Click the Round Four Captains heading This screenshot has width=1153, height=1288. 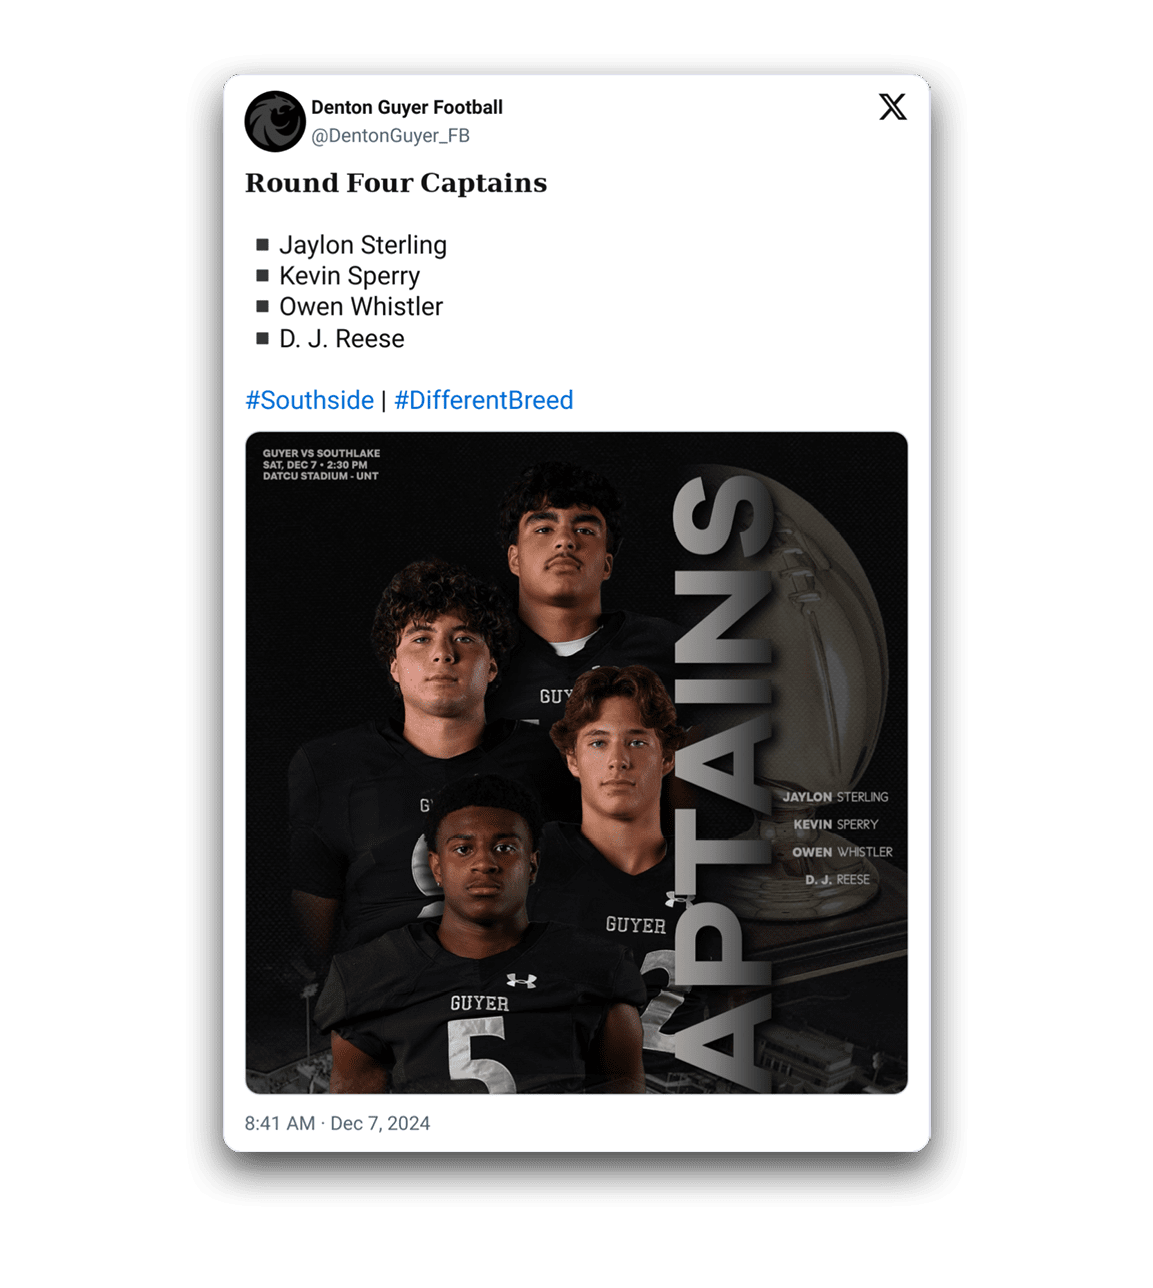tap(396, 183)
